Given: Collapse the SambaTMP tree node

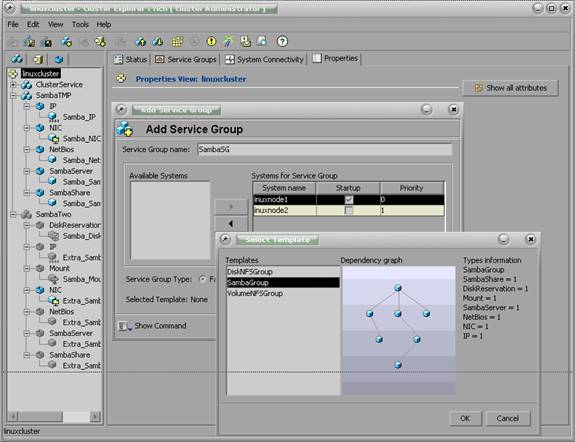Looking at the screenshot, I should [13, 96].
